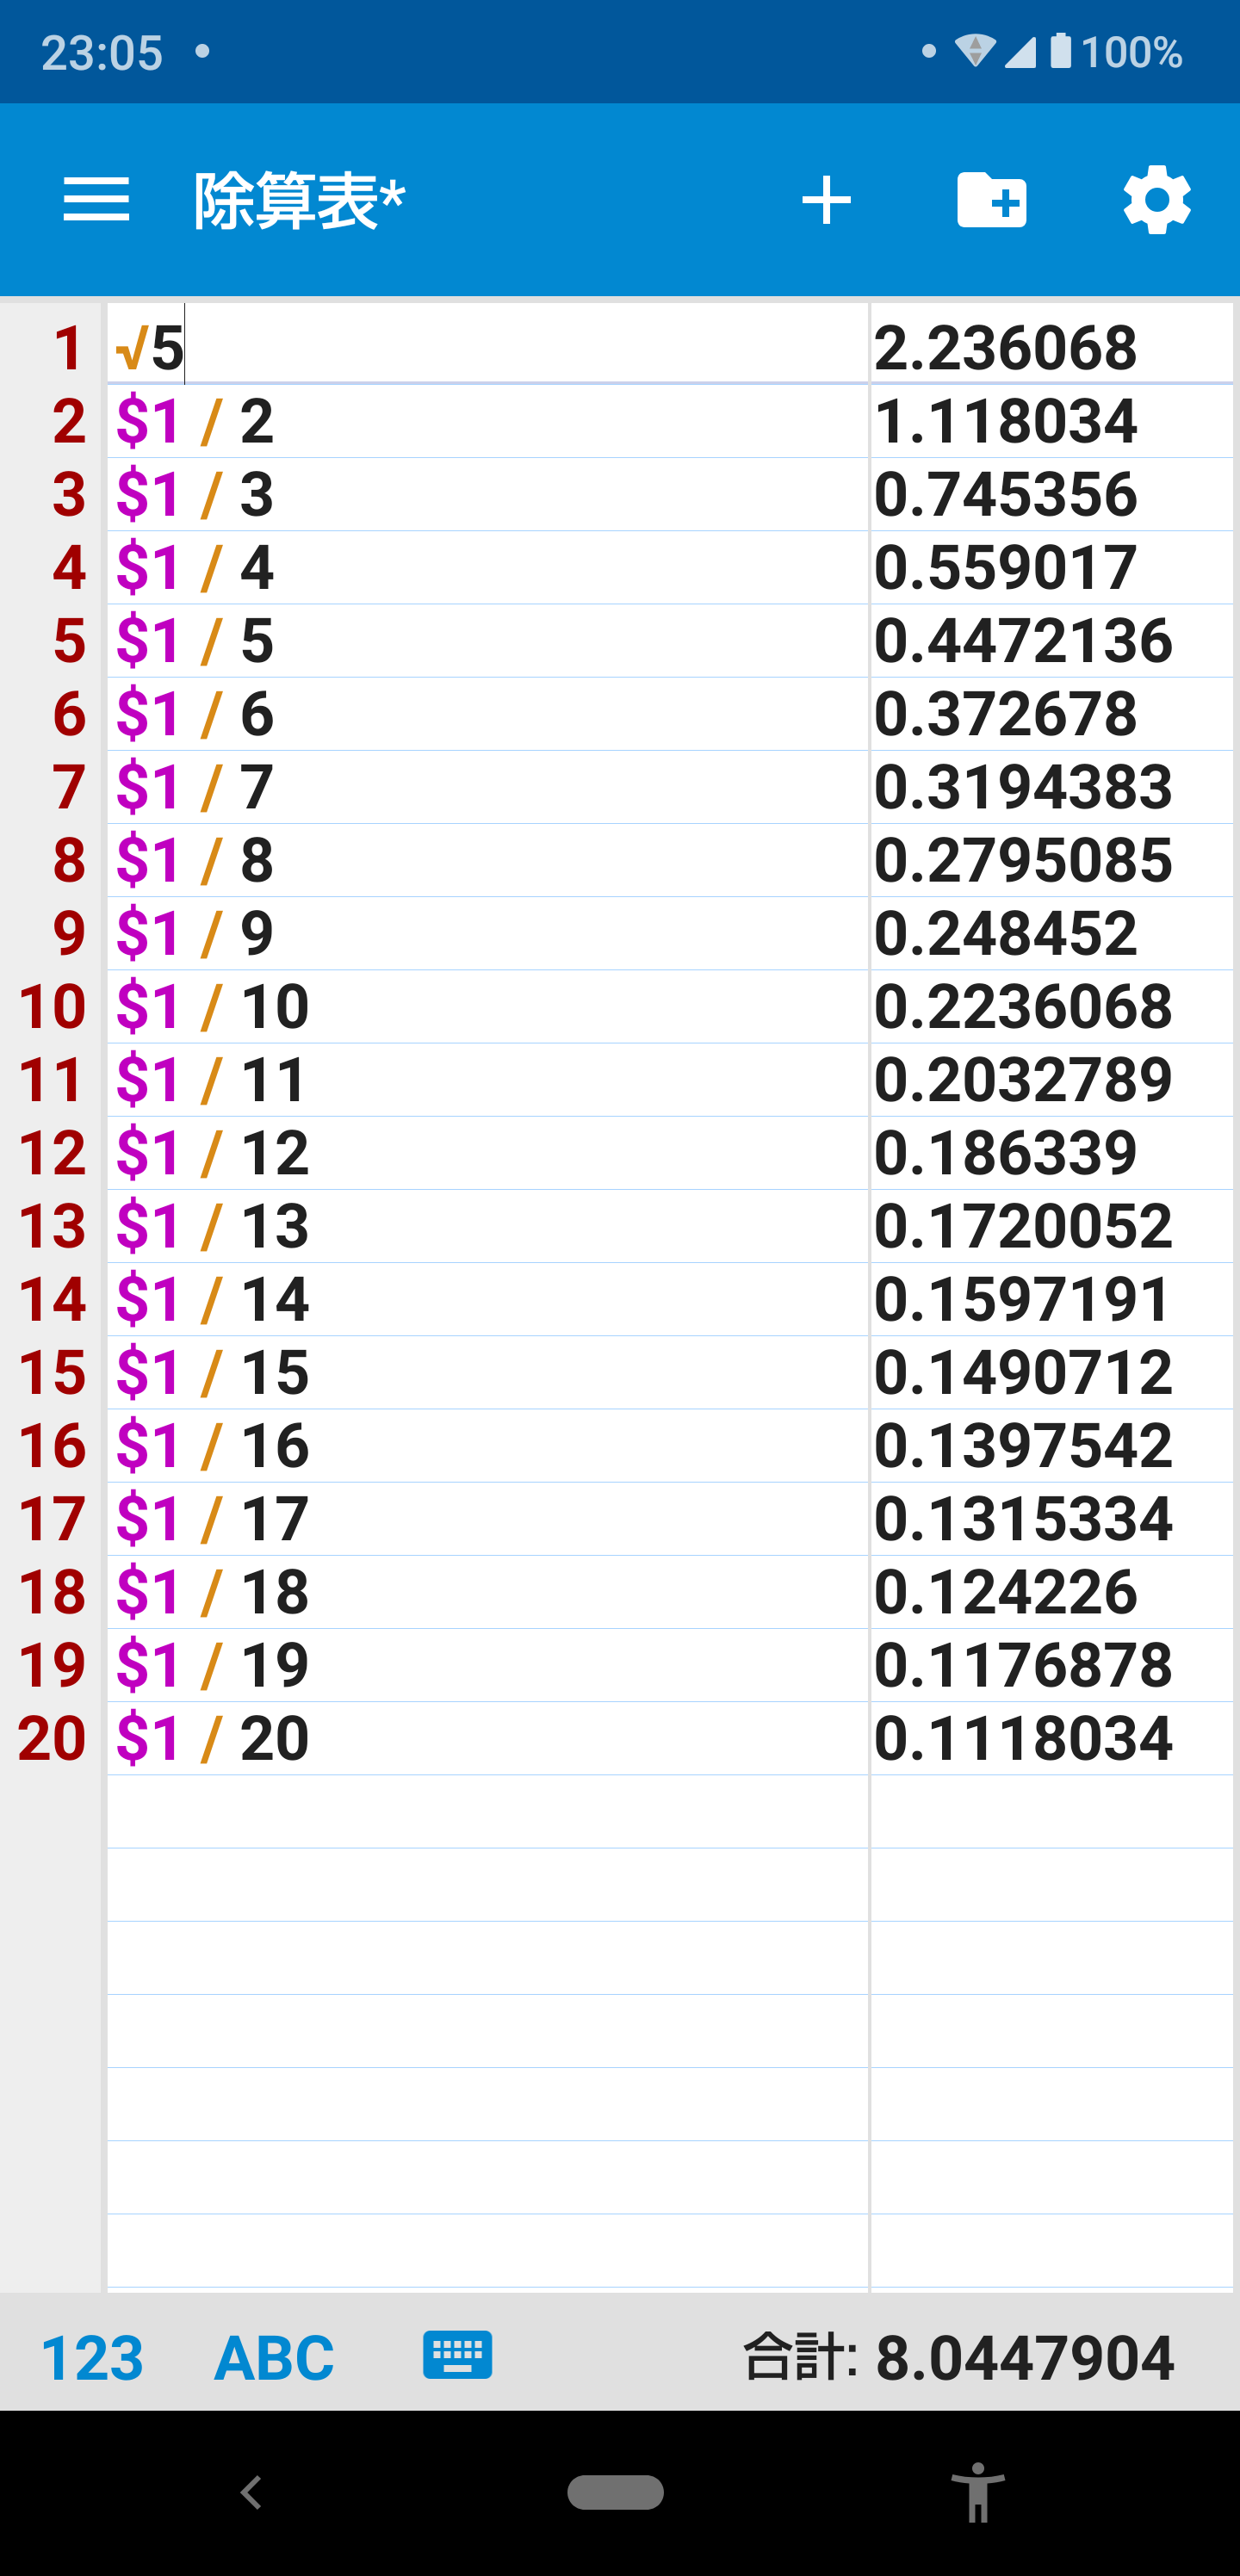Tap status bar clock 23:05
This screenshot has height=2576, width=1240.
102,52
